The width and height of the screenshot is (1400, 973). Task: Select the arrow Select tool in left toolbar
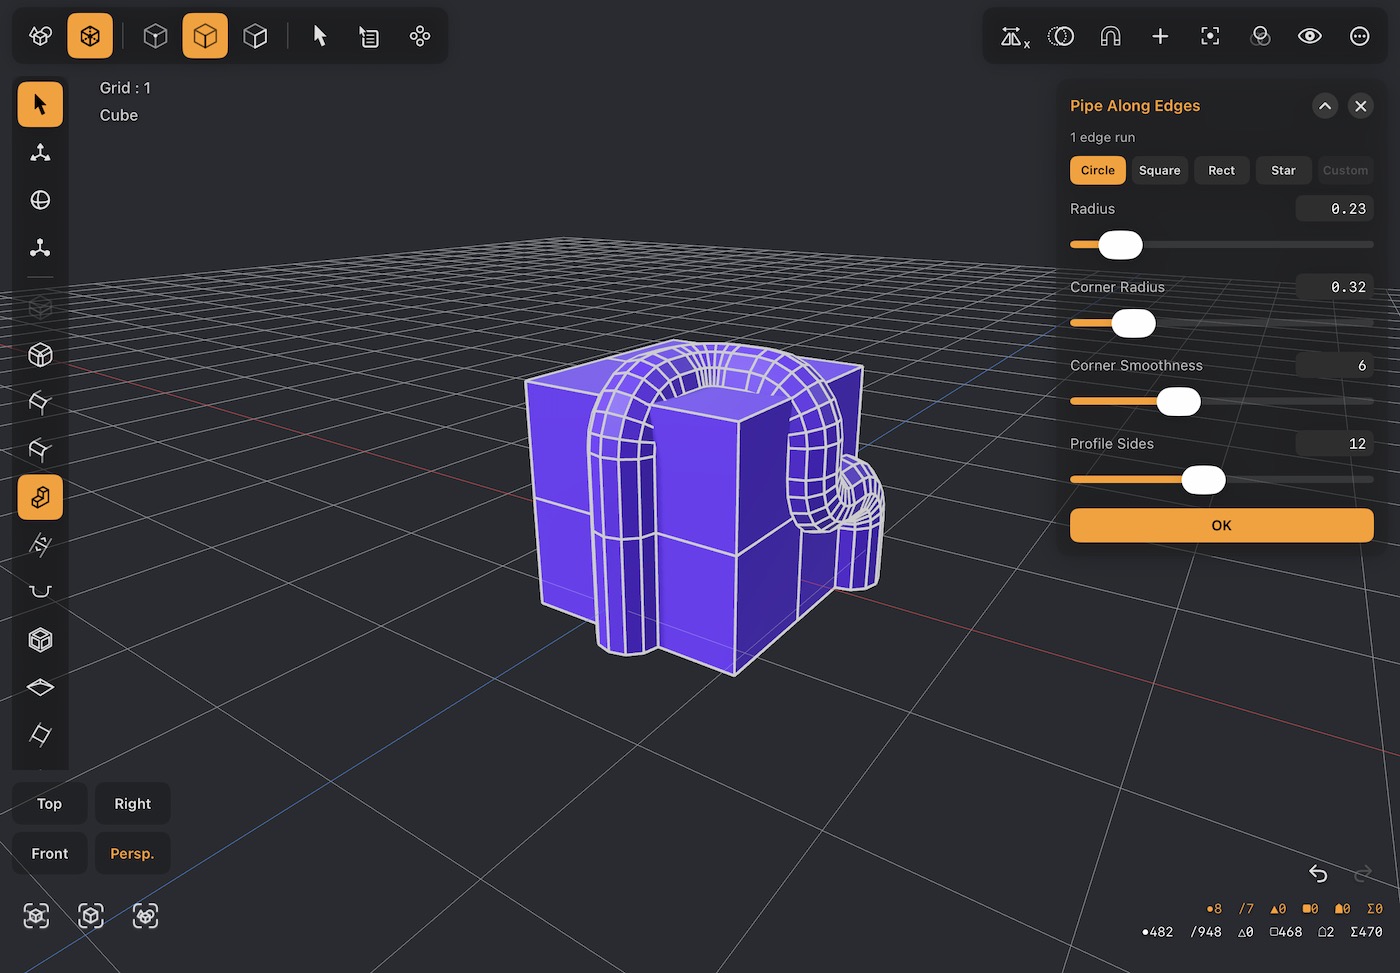tap(40, 104)
